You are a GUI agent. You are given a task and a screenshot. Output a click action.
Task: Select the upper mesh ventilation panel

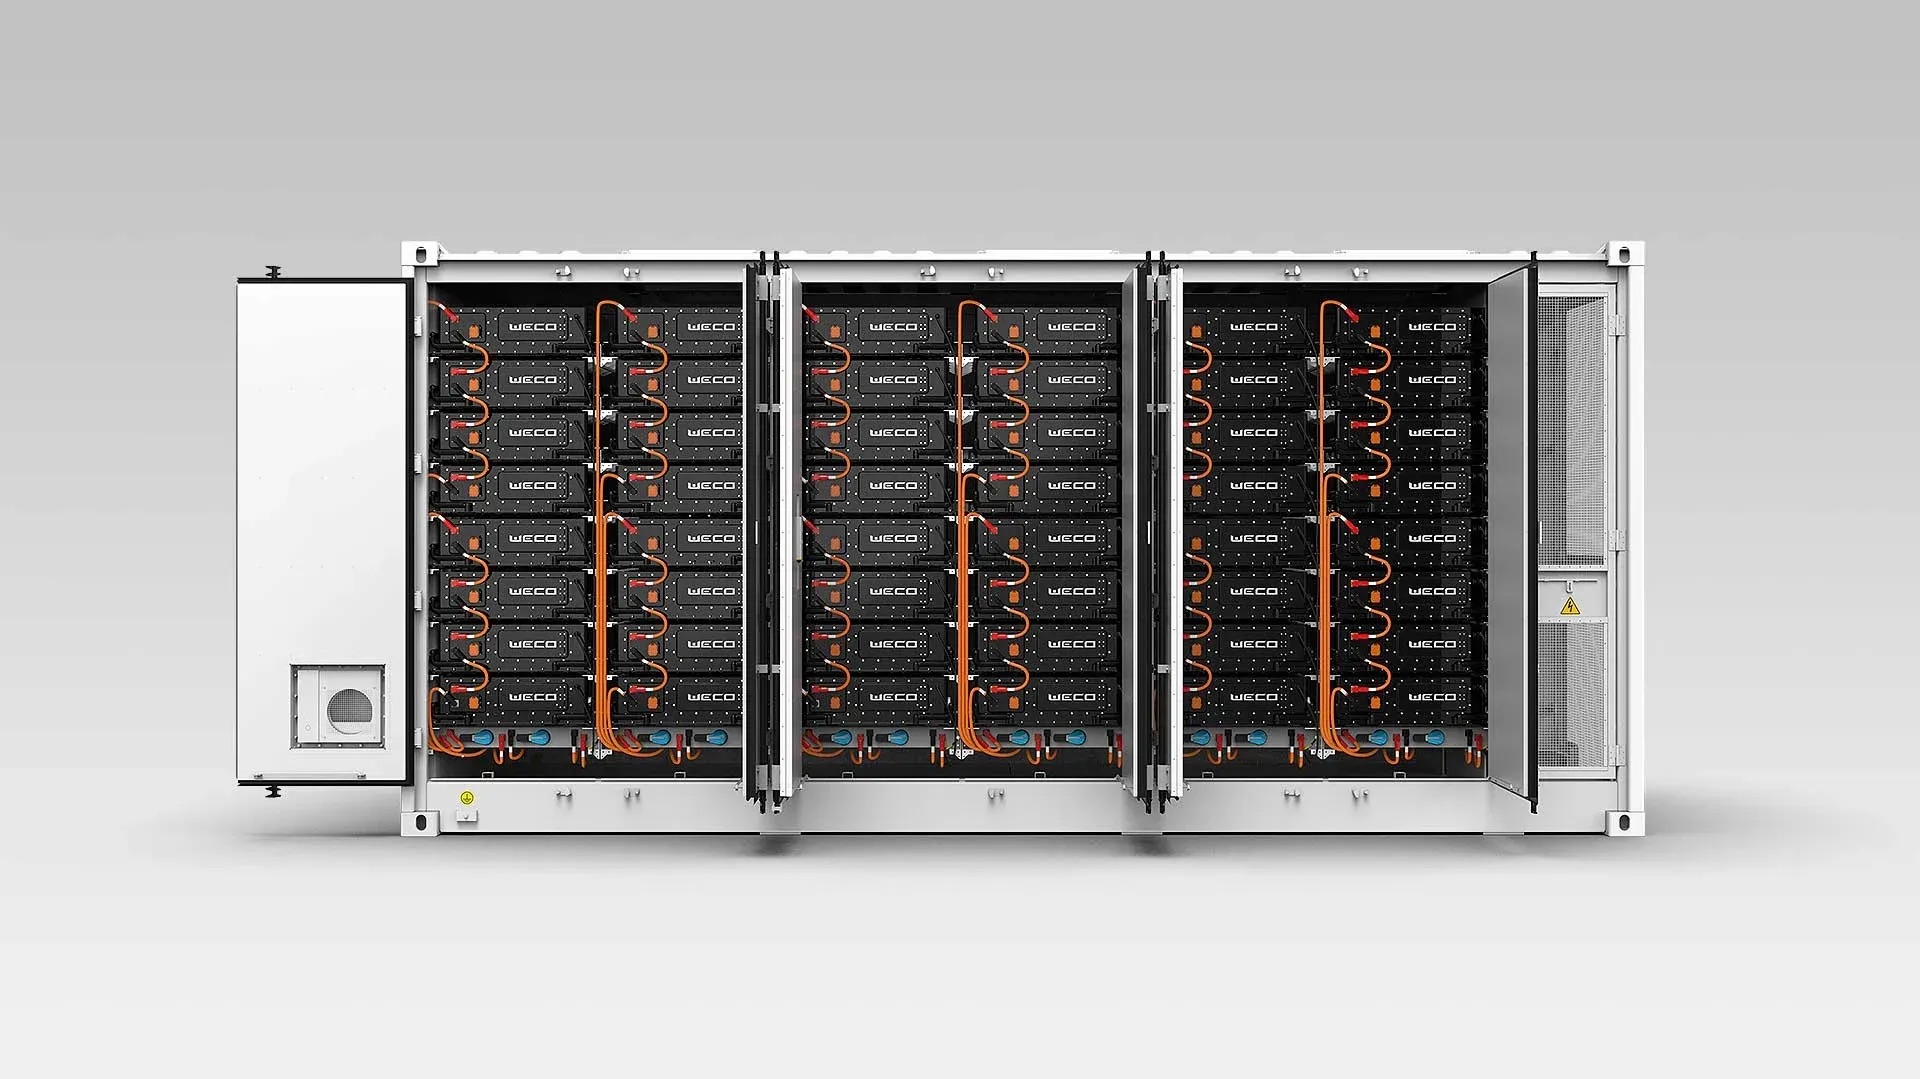tap(1571, 430)
